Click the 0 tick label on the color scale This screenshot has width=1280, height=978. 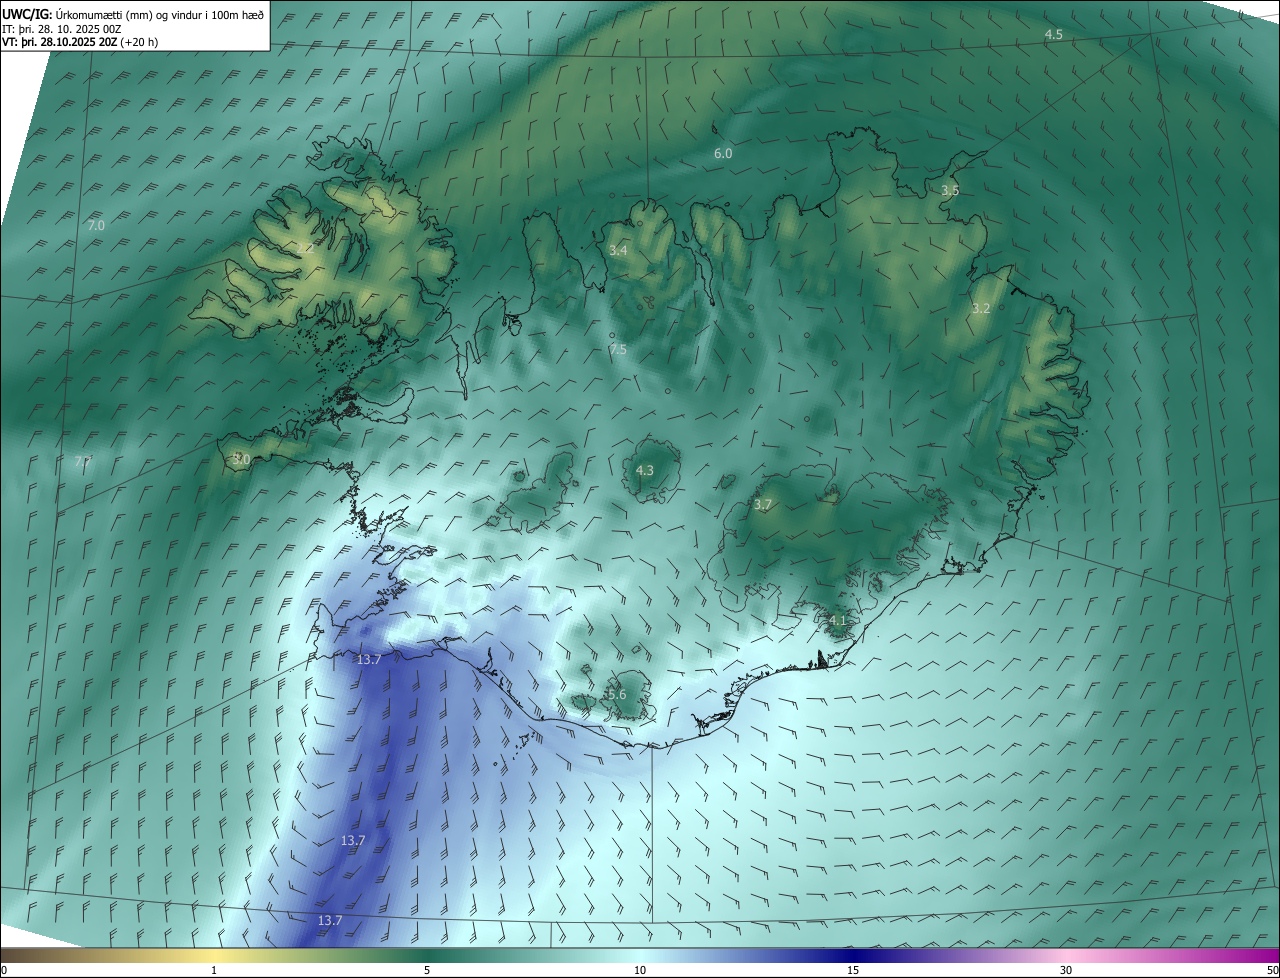(4, 970)
